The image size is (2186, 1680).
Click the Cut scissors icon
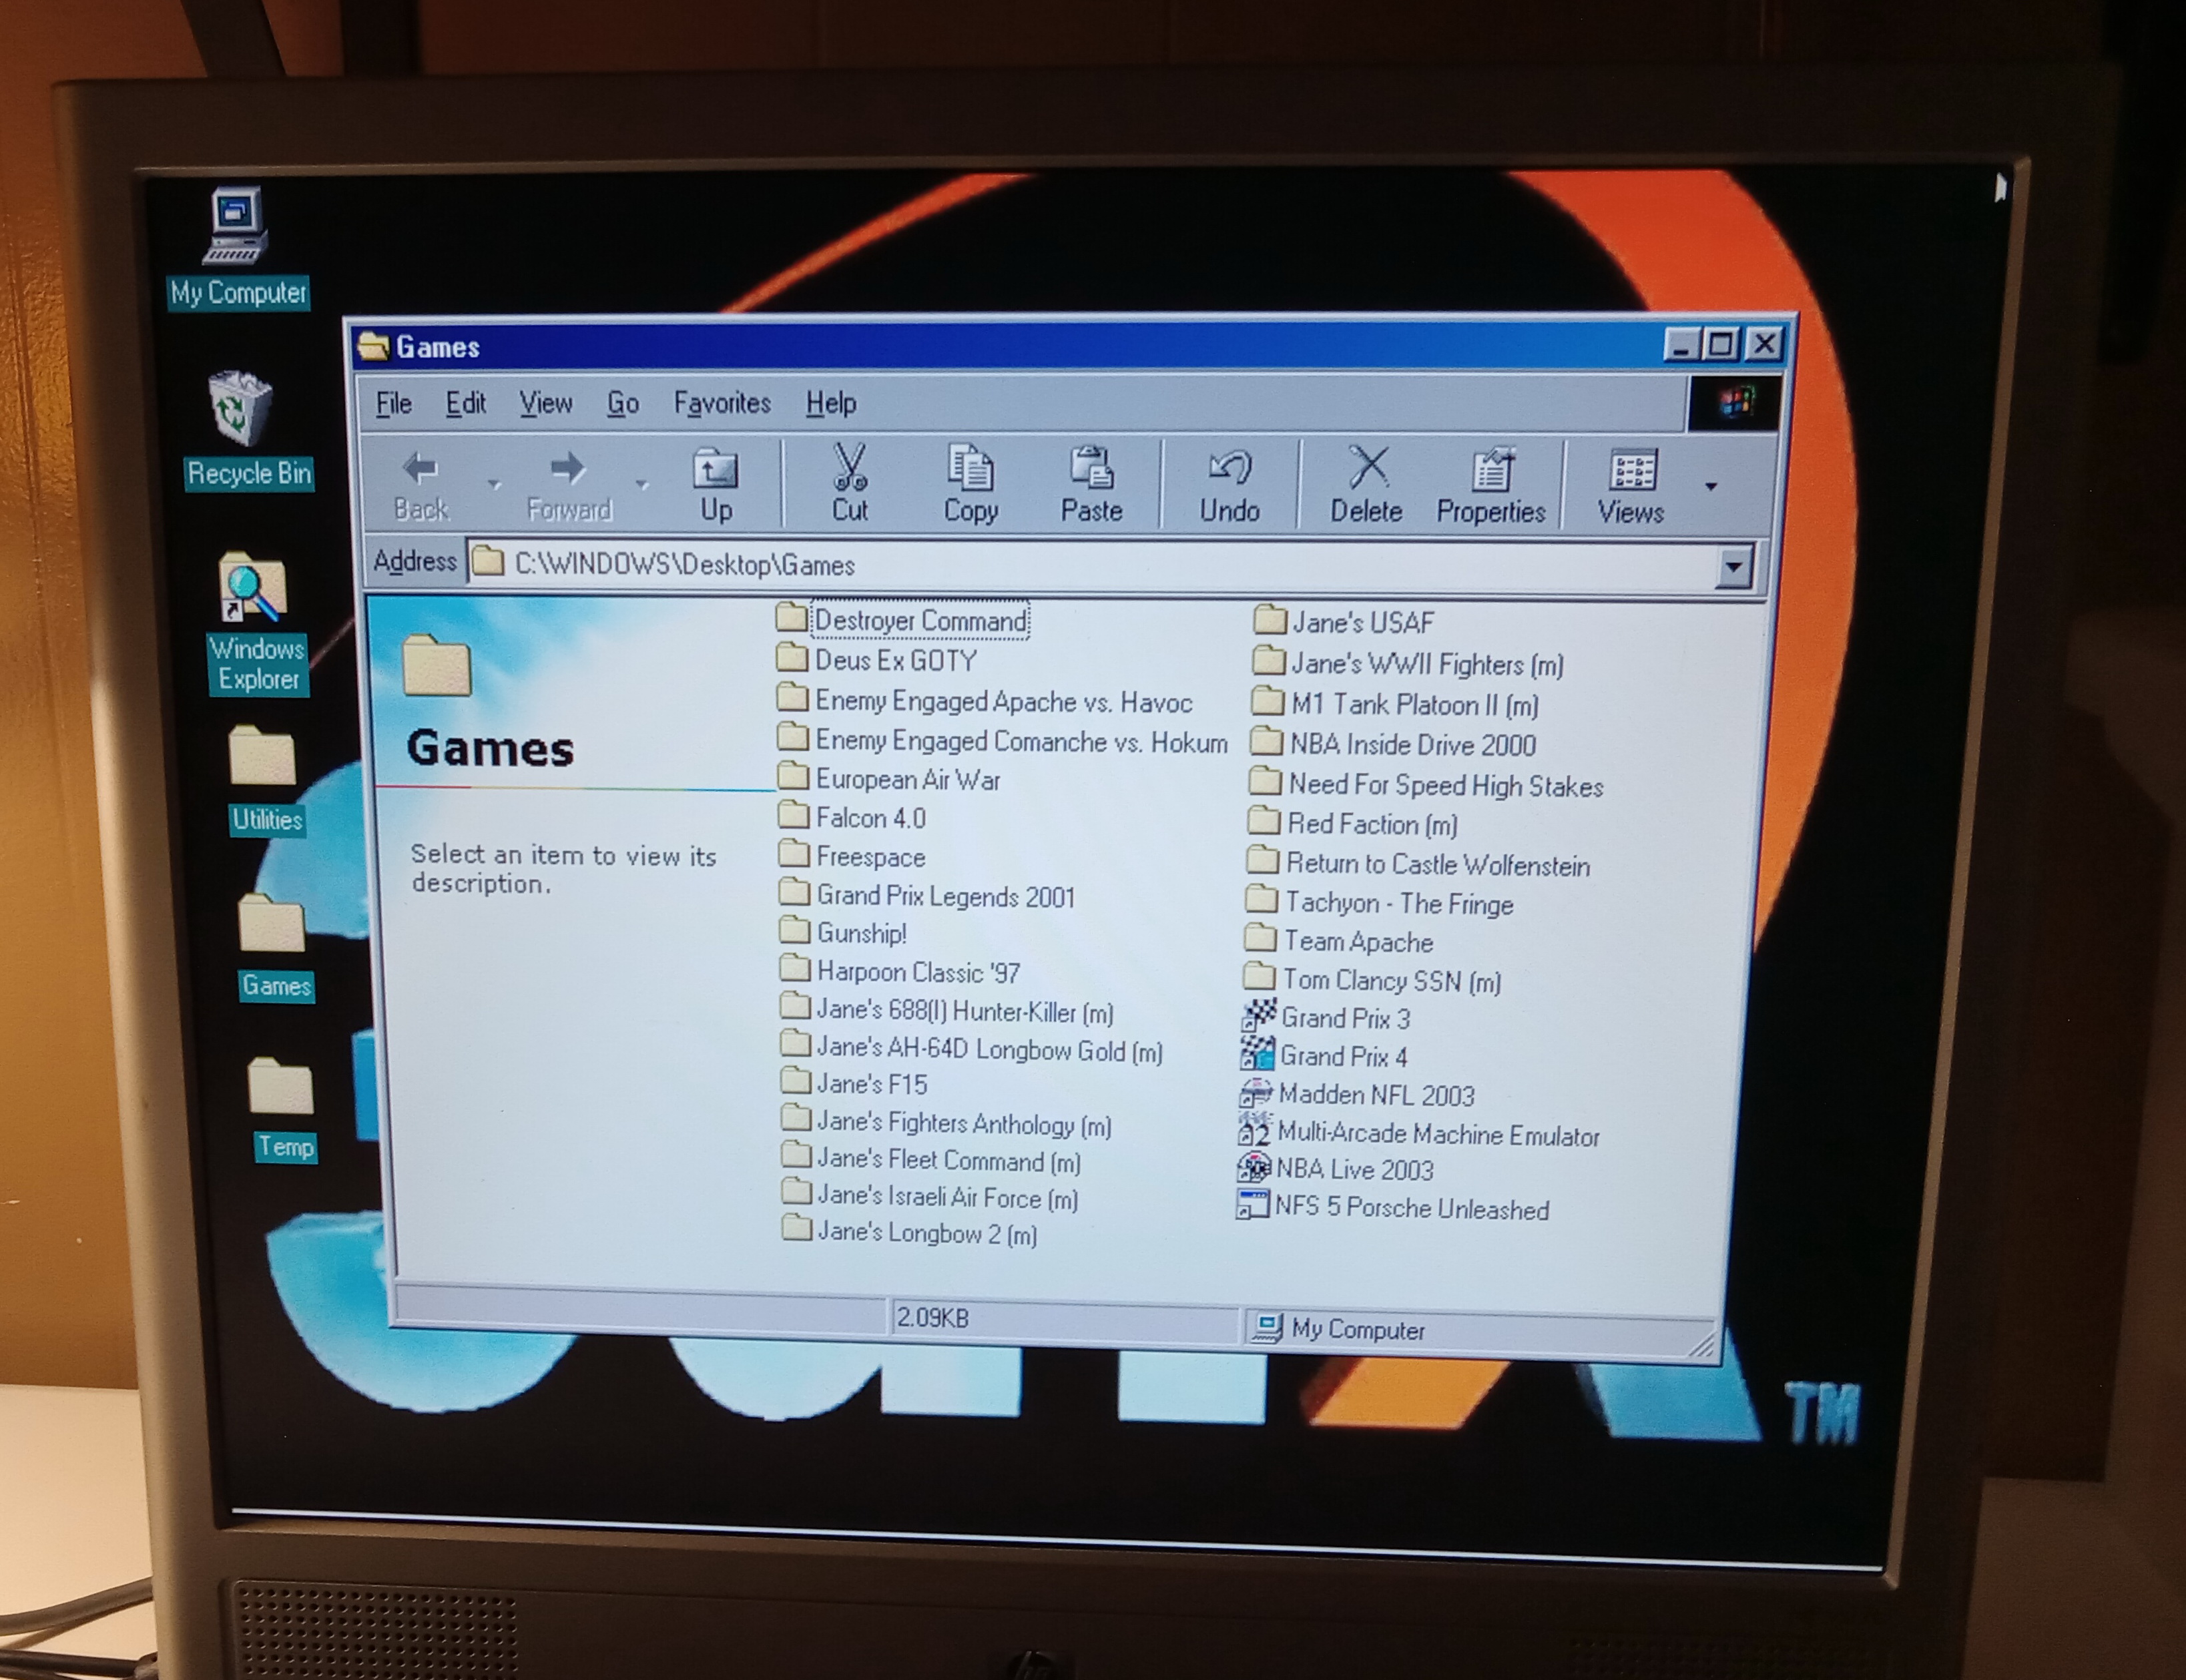point(850,468)
